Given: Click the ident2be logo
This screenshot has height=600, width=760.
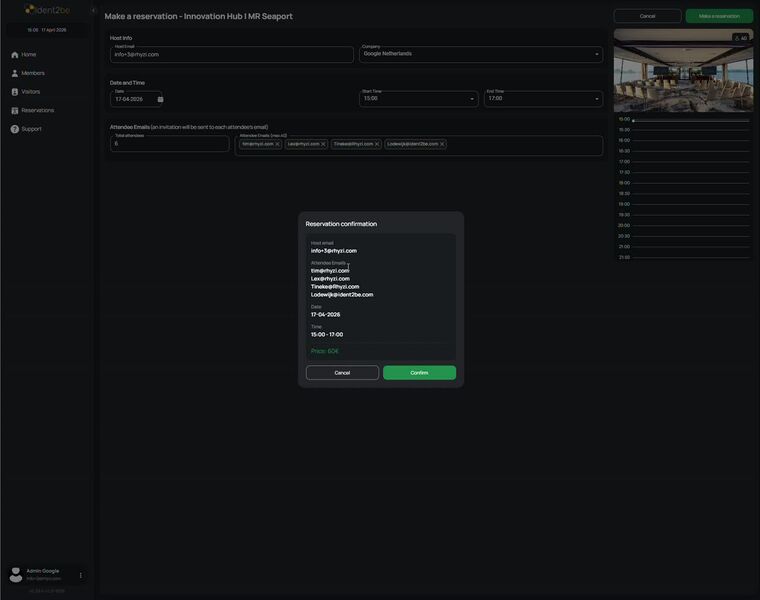Looking at the screenshot, I should [x=47, y=10].
